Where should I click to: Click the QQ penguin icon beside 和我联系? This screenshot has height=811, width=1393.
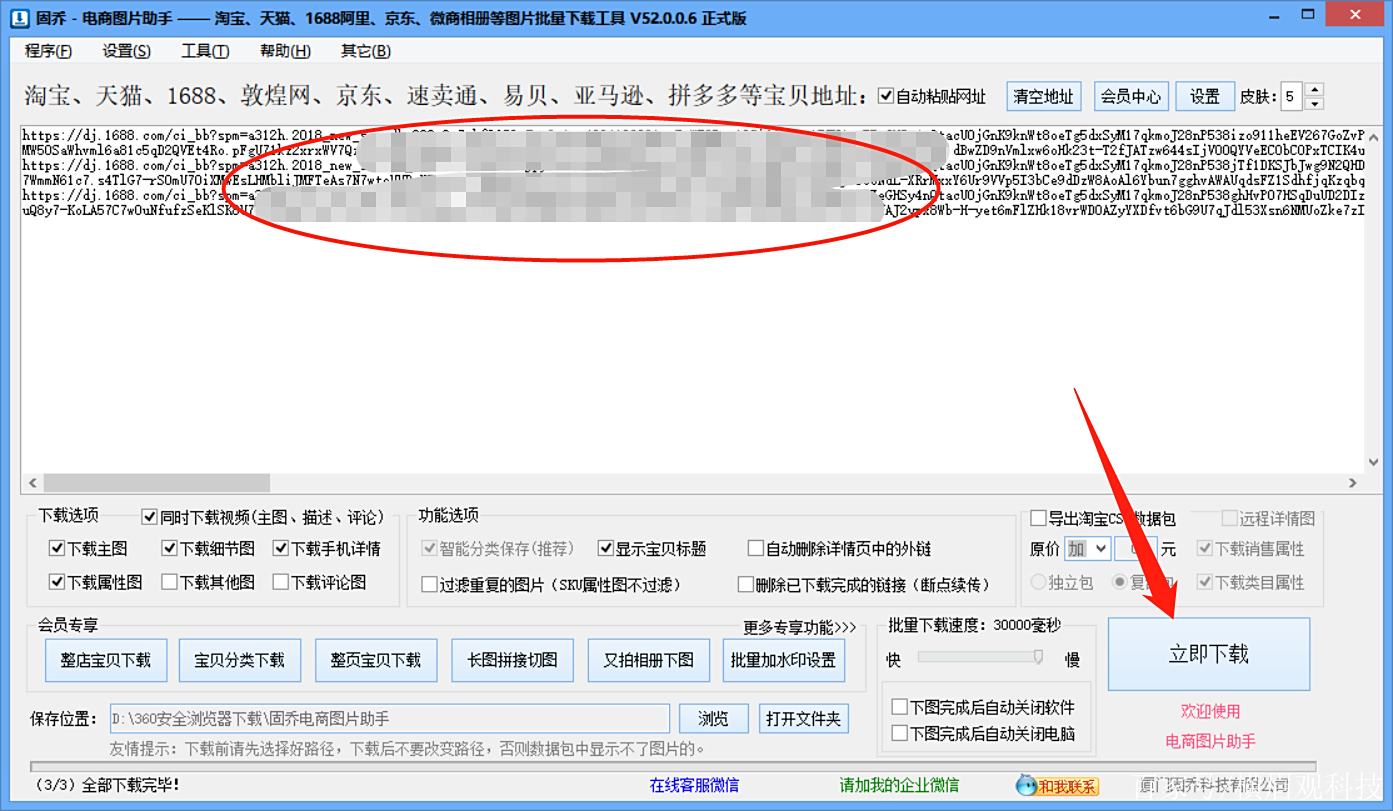1026,785
